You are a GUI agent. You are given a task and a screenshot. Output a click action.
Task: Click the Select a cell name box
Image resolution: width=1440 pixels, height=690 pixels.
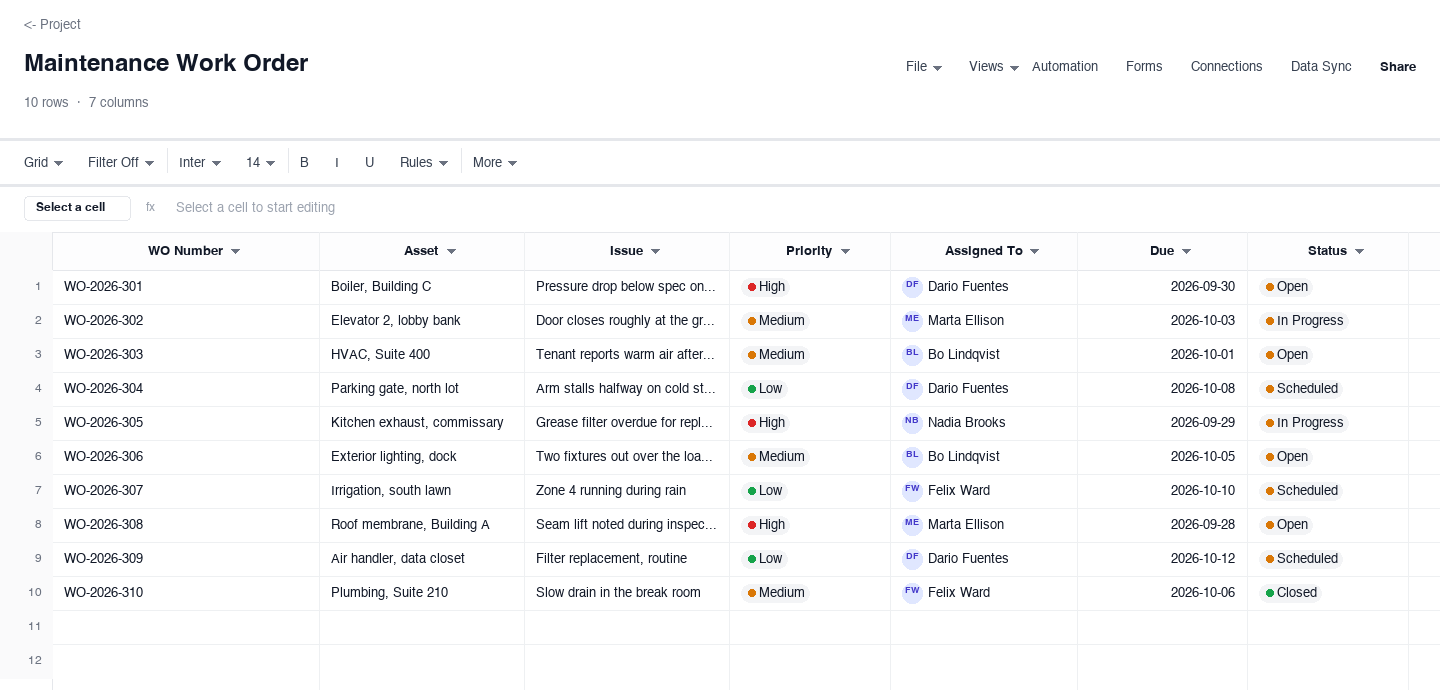click(x=78, y=208)
